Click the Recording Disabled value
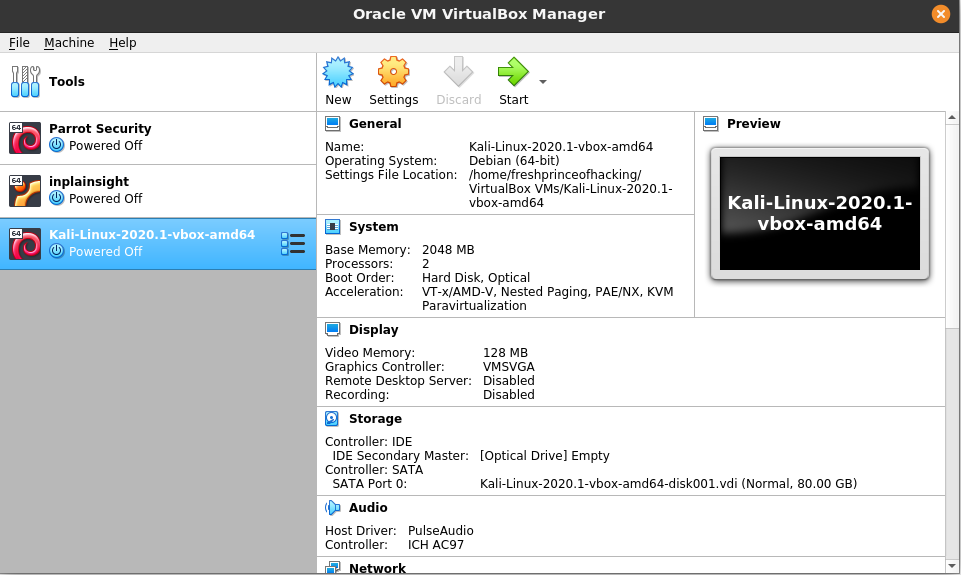The height and width of the screenshot is (575, 961). pos(509,395)
